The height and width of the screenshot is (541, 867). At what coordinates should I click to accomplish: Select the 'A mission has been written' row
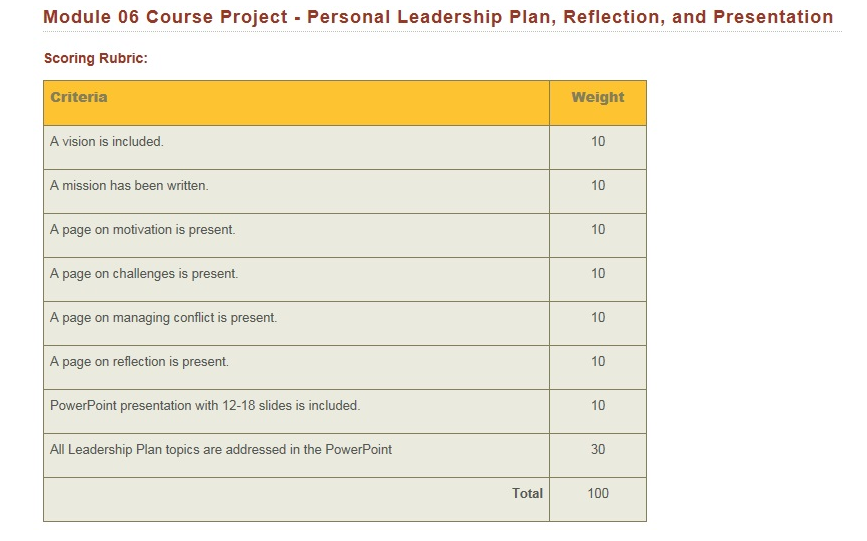click(x=345, y=191)
